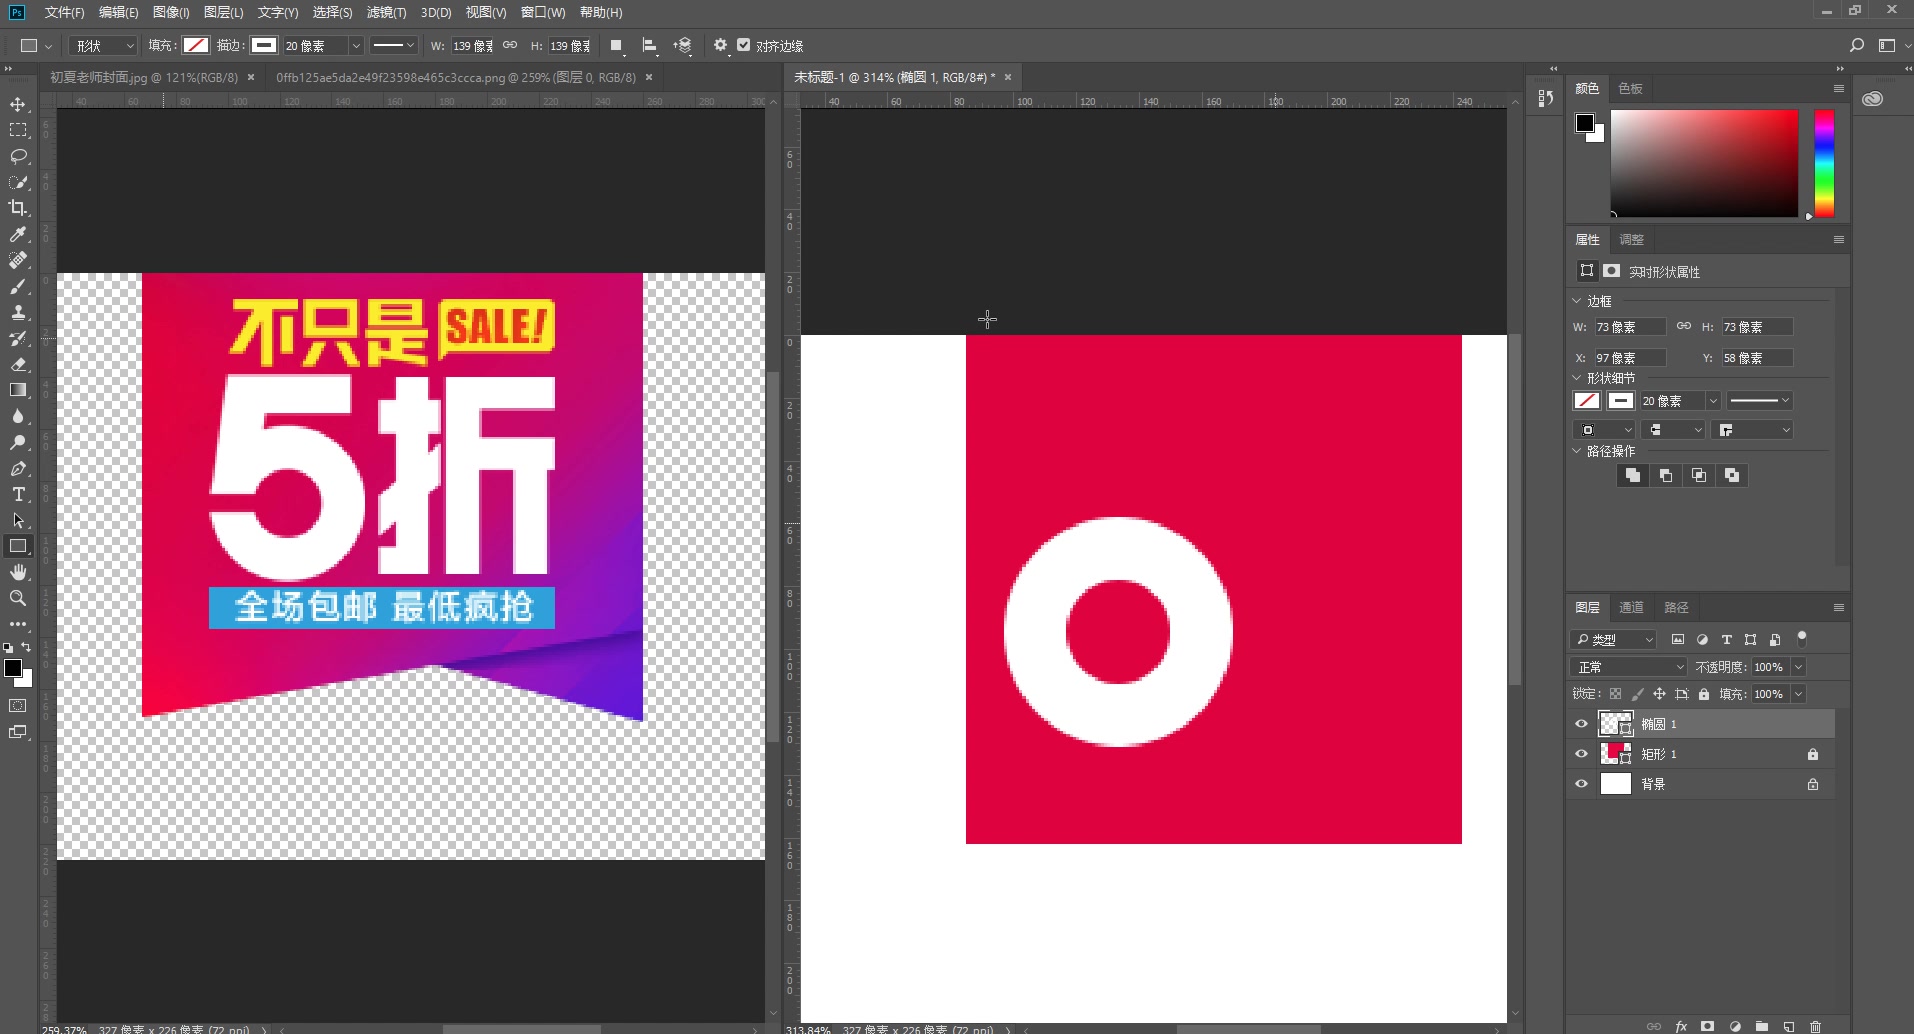1914x1034 pixels.
Task: Open stroke alignment dropdown in Properties
Action: (x=1603, y=430)
